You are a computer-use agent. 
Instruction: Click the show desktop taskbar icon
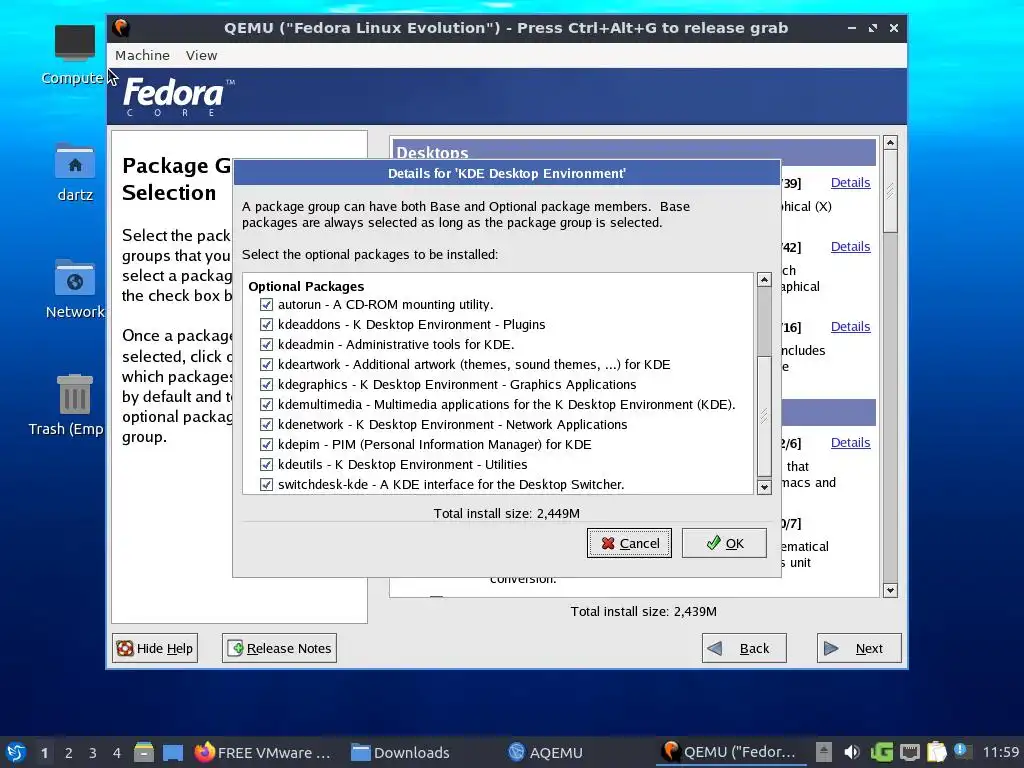click(173, 752)
